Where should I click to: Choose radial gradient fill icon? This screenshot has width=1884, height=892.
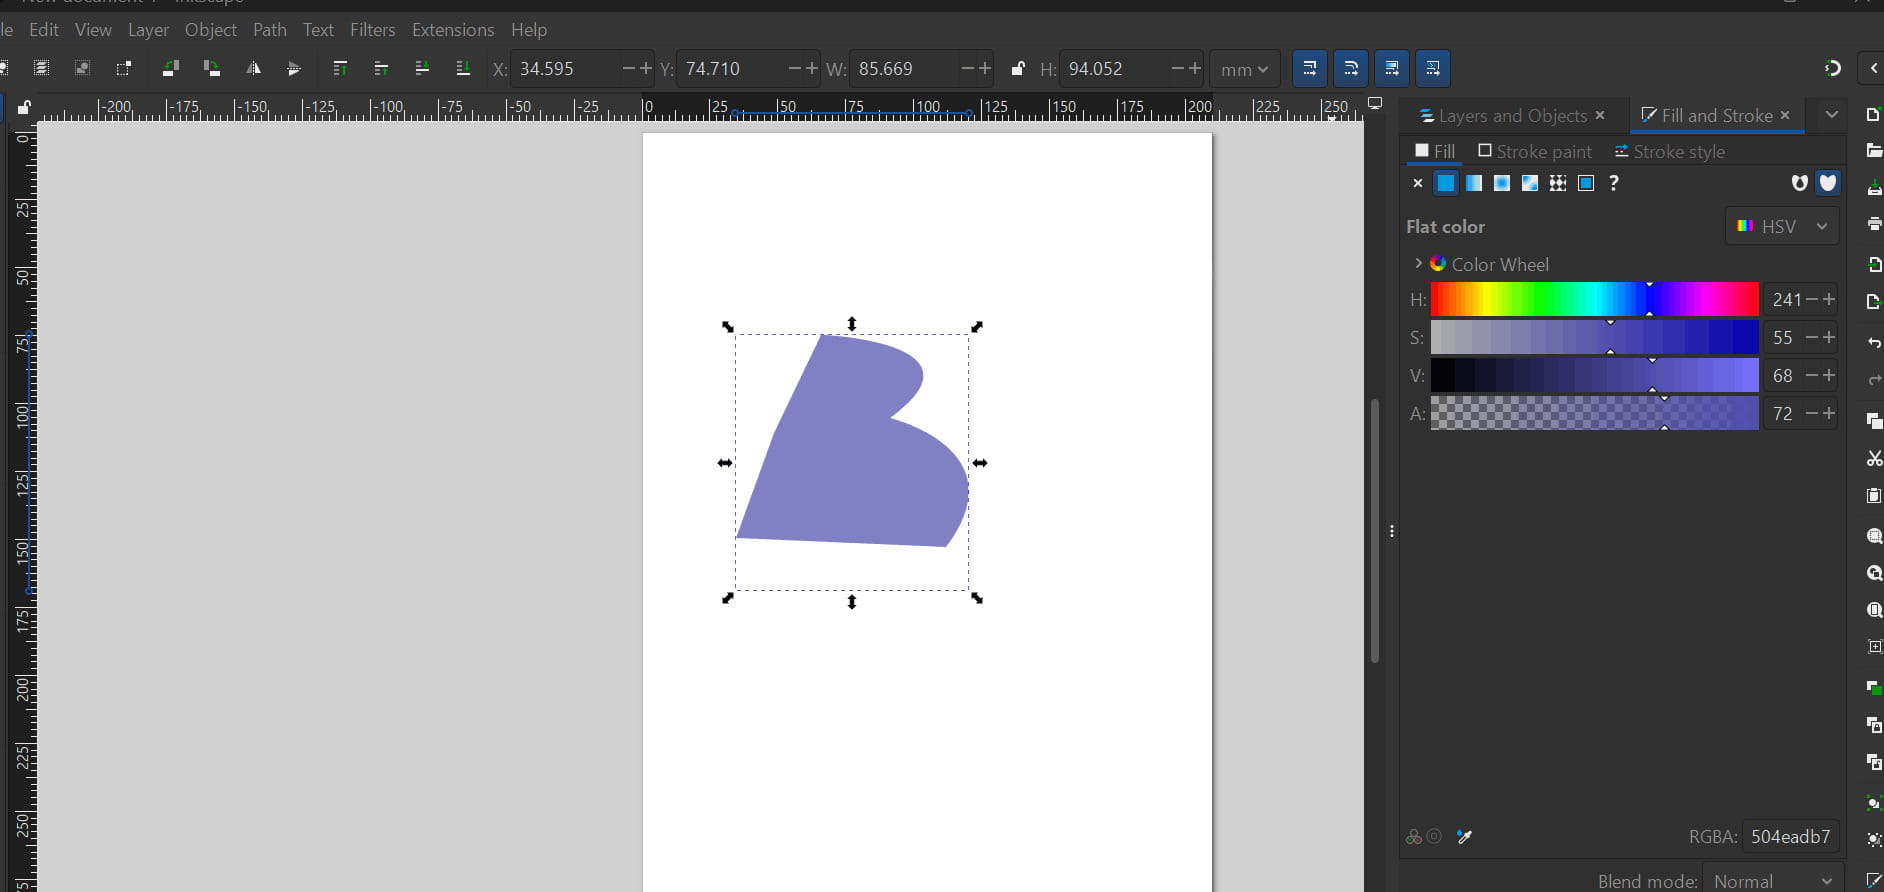click(1502, 183)
